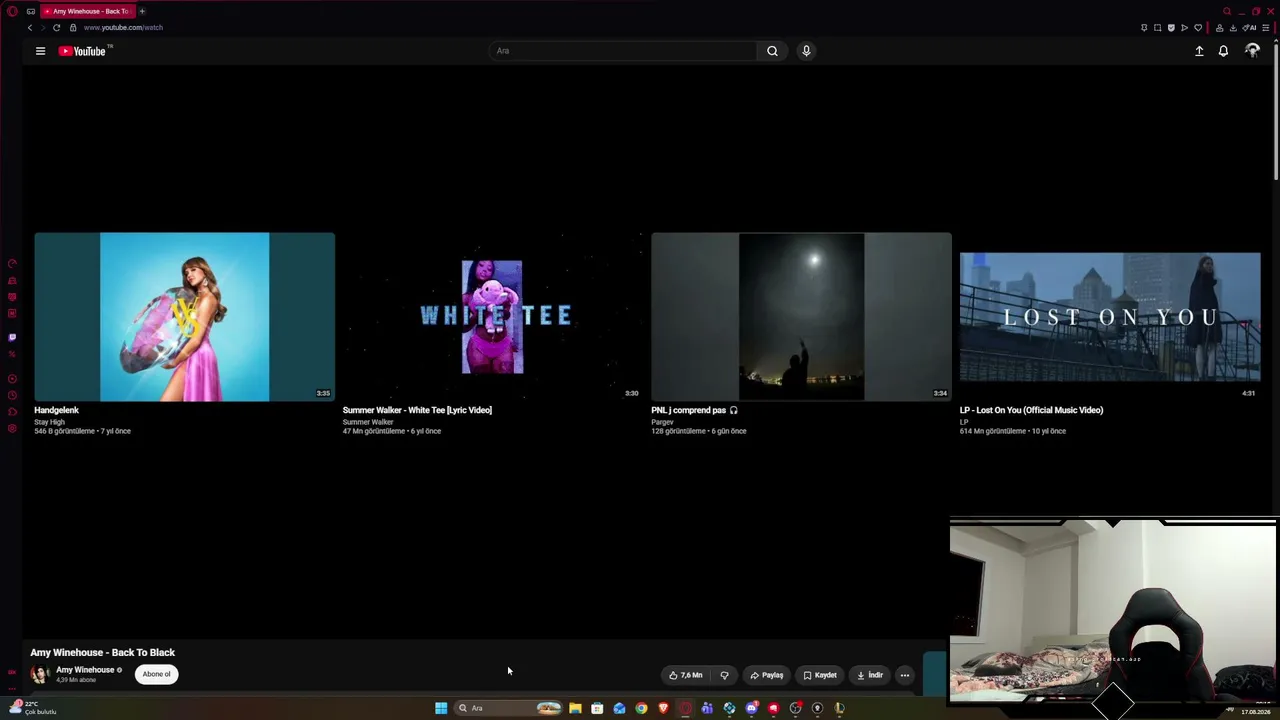1280x720 pixels.
Task: Open File Explorer from the taskbar
Action: coord(575,708)
